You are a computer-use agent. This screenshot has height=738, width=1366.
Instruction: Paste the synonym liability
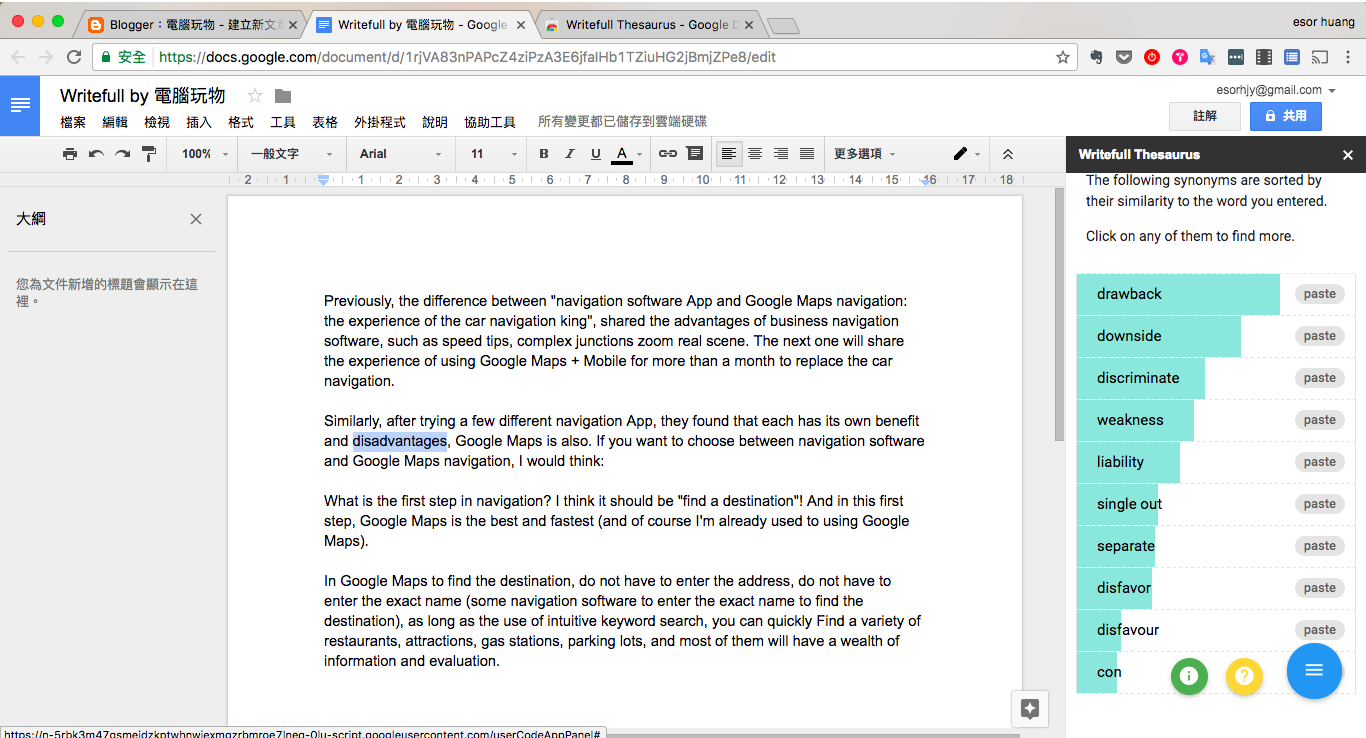(1320, 462)
